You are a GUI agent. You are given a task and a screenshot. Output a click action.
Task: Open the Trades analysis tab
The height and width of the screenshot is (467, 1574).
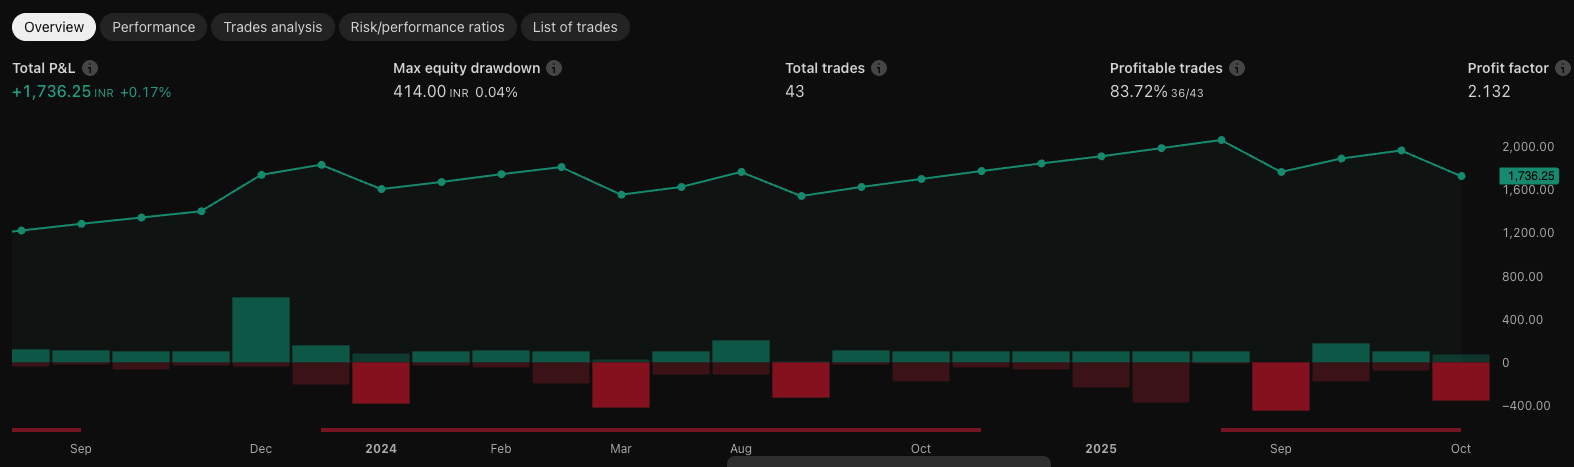273,27
